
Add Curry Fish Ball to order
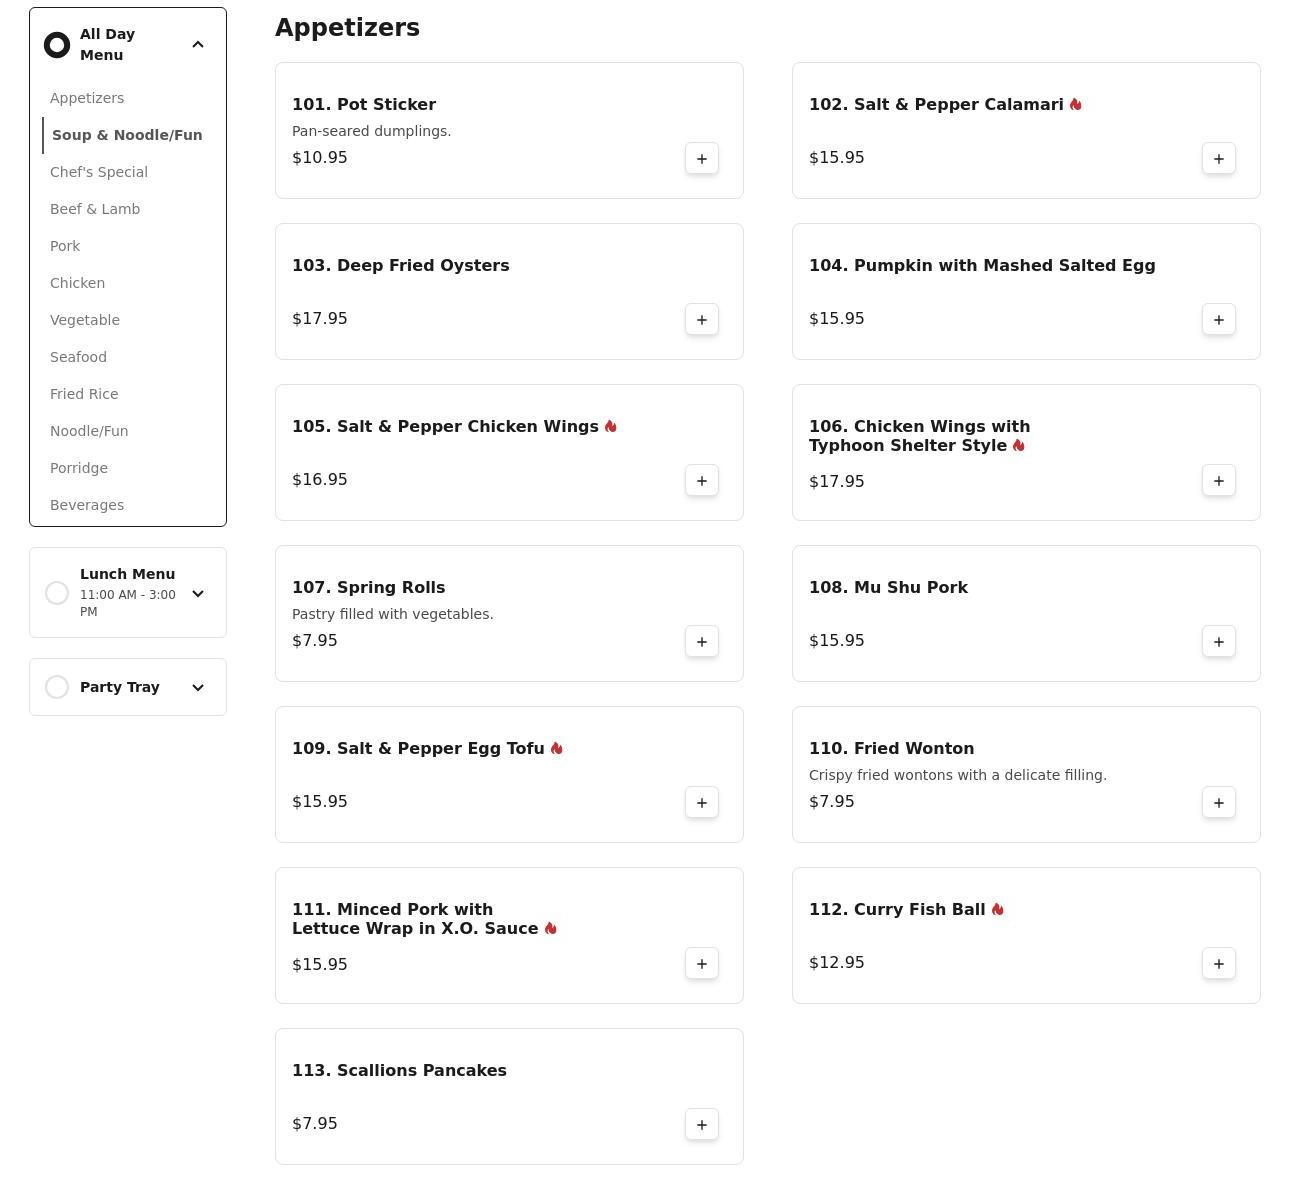(1218, 963)
